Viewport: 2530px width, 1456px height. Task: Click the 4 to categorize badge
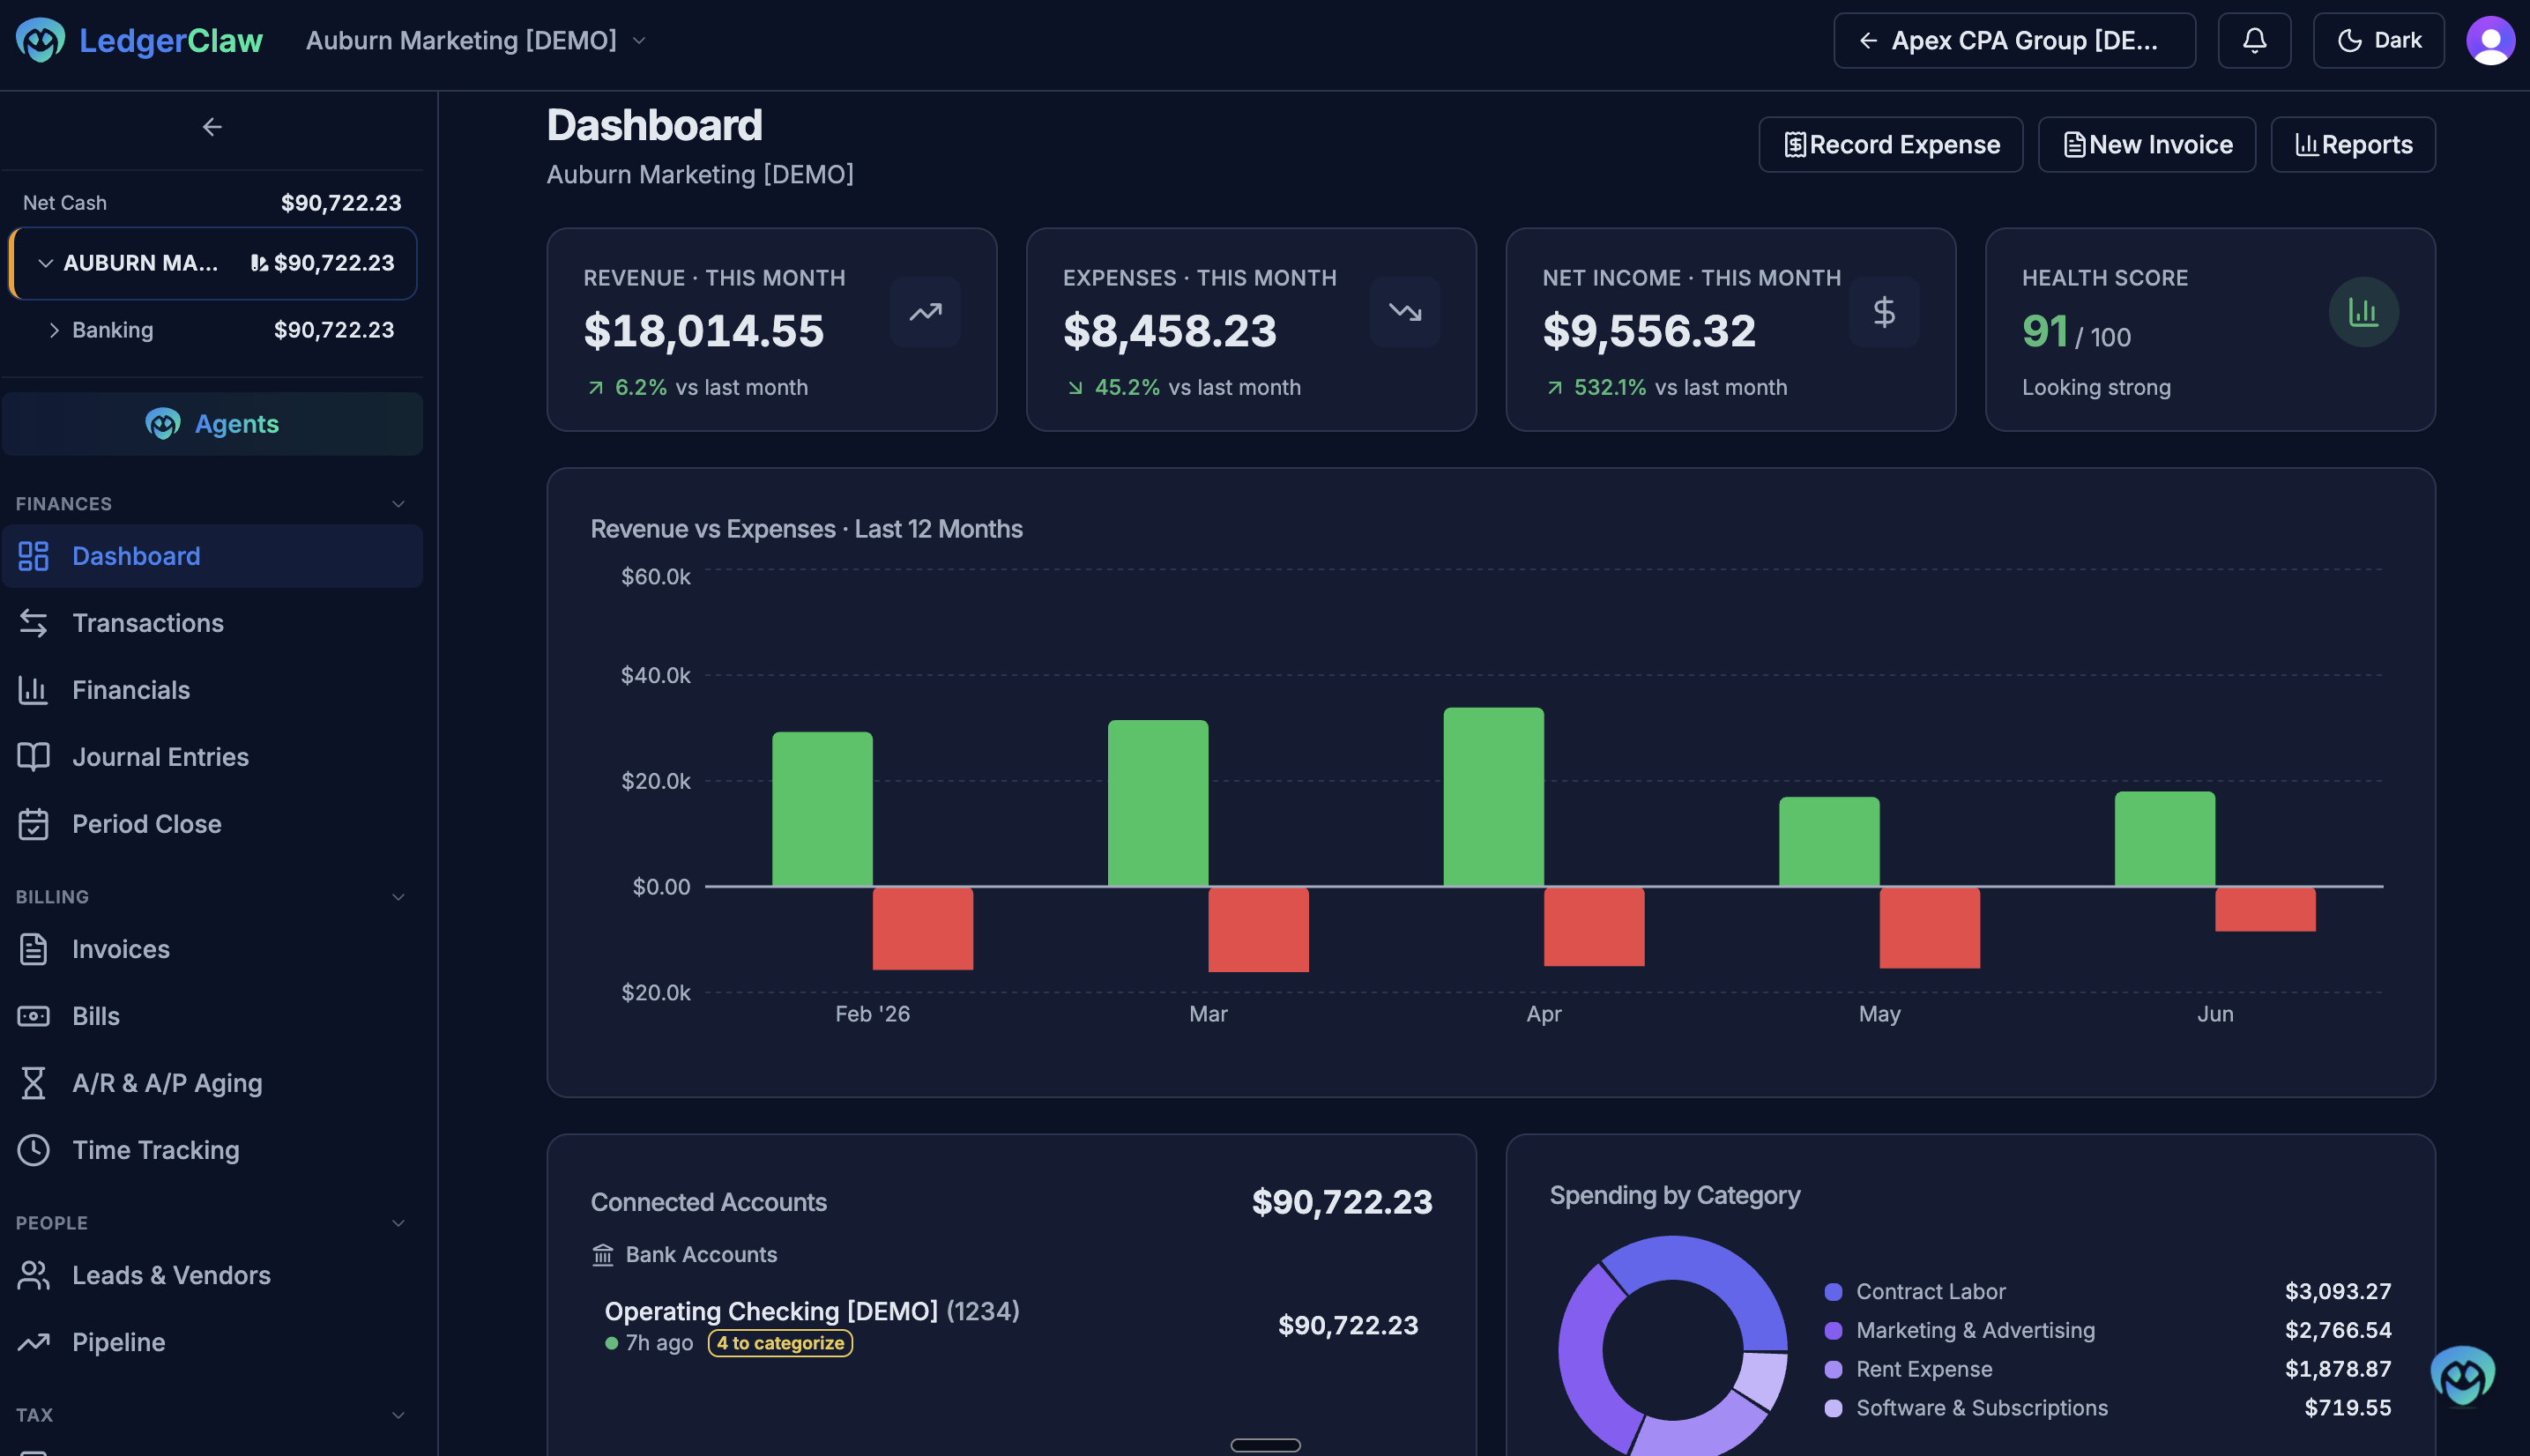tap(780, 1343)
